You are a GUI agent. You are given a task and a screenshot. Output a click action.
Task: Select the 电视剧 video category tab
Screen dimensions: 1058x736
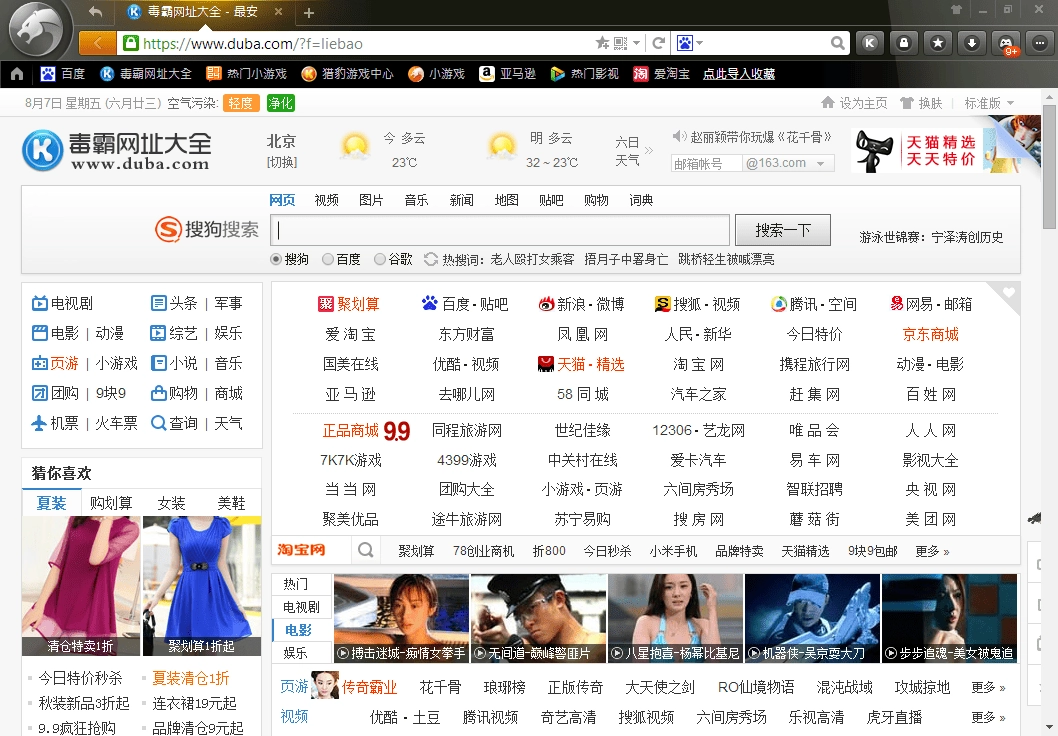coord(302,607)
